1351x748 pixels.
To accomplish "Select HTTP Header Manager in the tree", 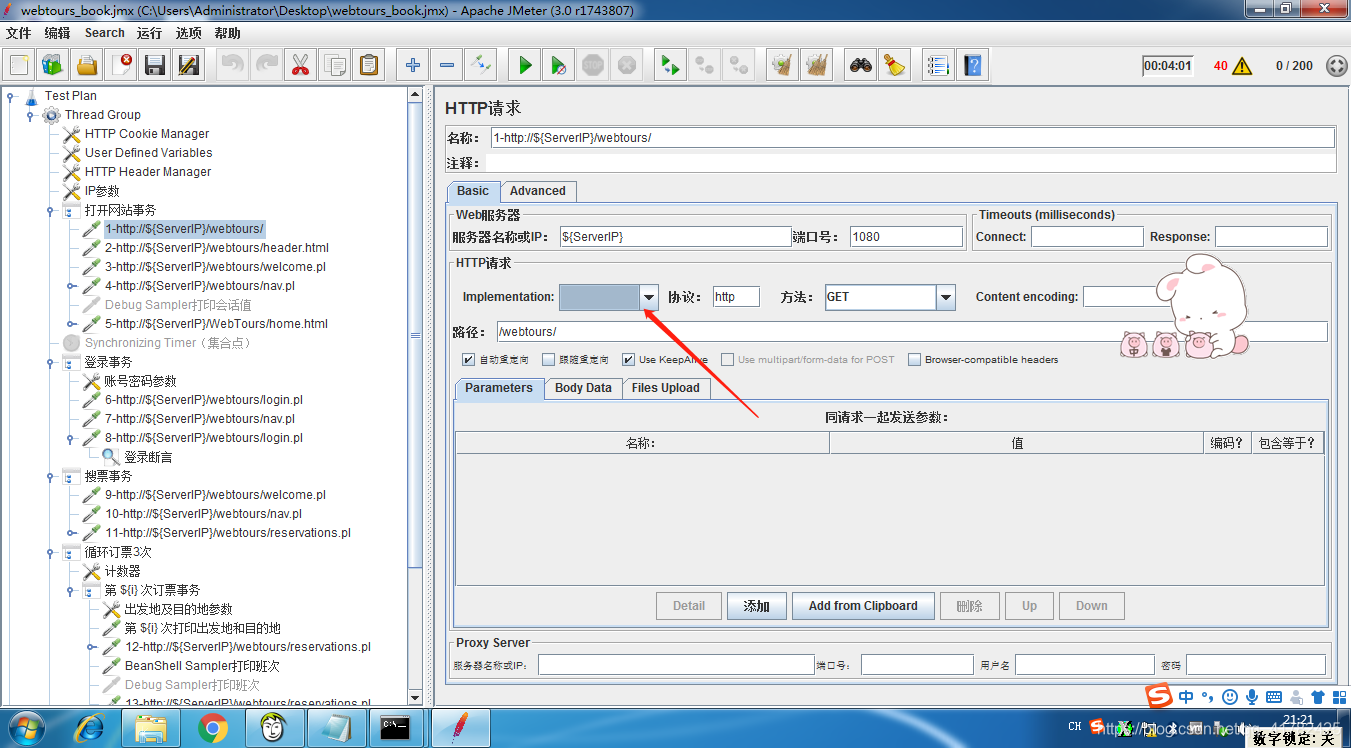I will 148,172.
